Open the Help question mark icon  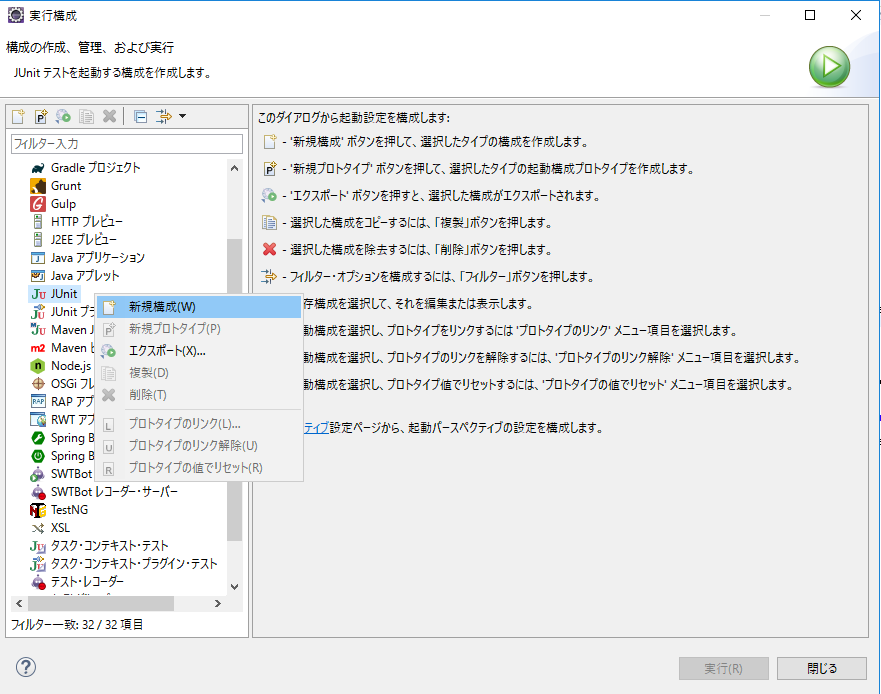26,667
